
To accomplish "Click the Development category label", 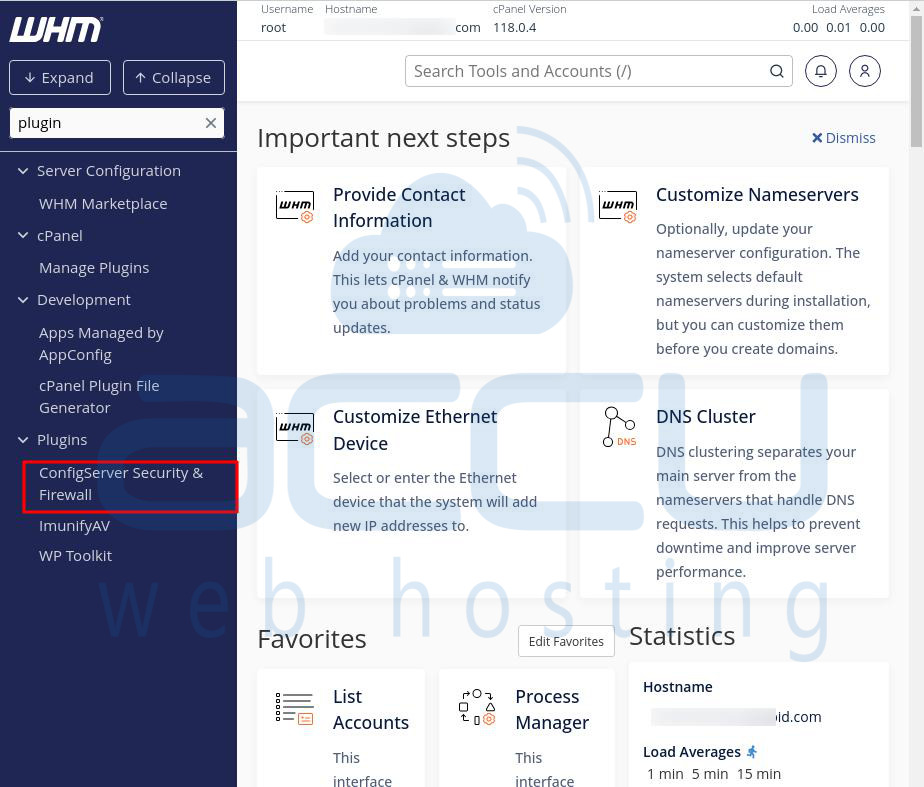I will pos(84,300).
